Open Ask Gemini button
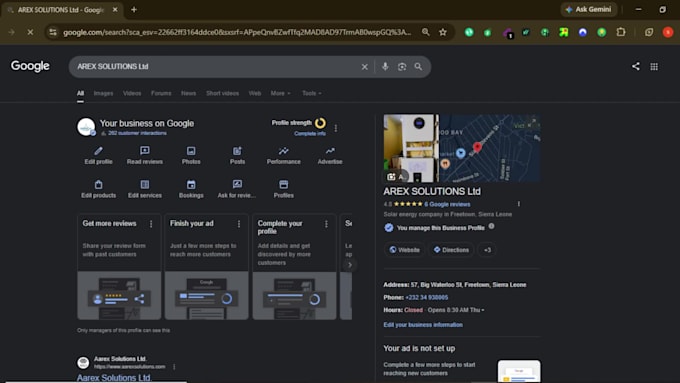 pyautogui.click(x=589, y=9)
